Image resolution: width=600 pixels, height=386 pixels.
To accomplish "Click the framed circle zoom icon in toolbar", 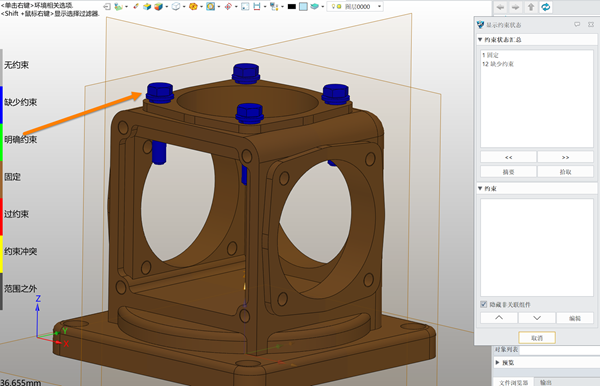I will coord(210,7).
